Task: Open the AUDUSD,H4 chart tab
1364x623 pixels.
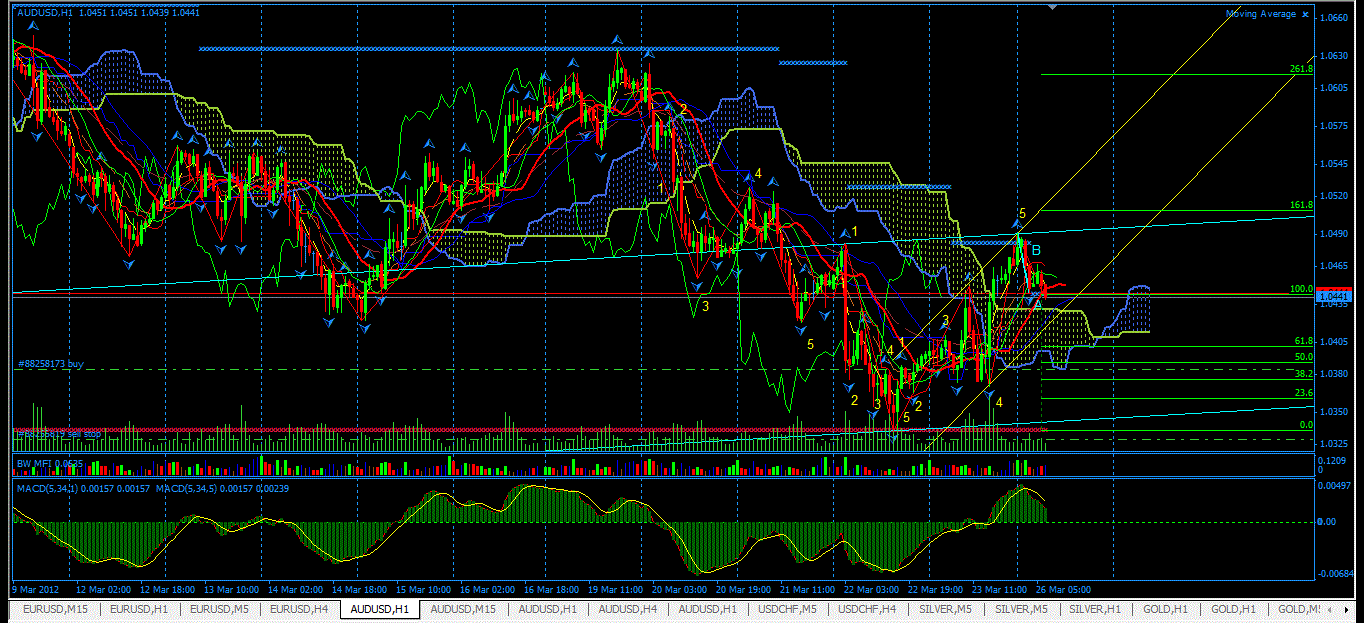Action: tap(628, 609)
